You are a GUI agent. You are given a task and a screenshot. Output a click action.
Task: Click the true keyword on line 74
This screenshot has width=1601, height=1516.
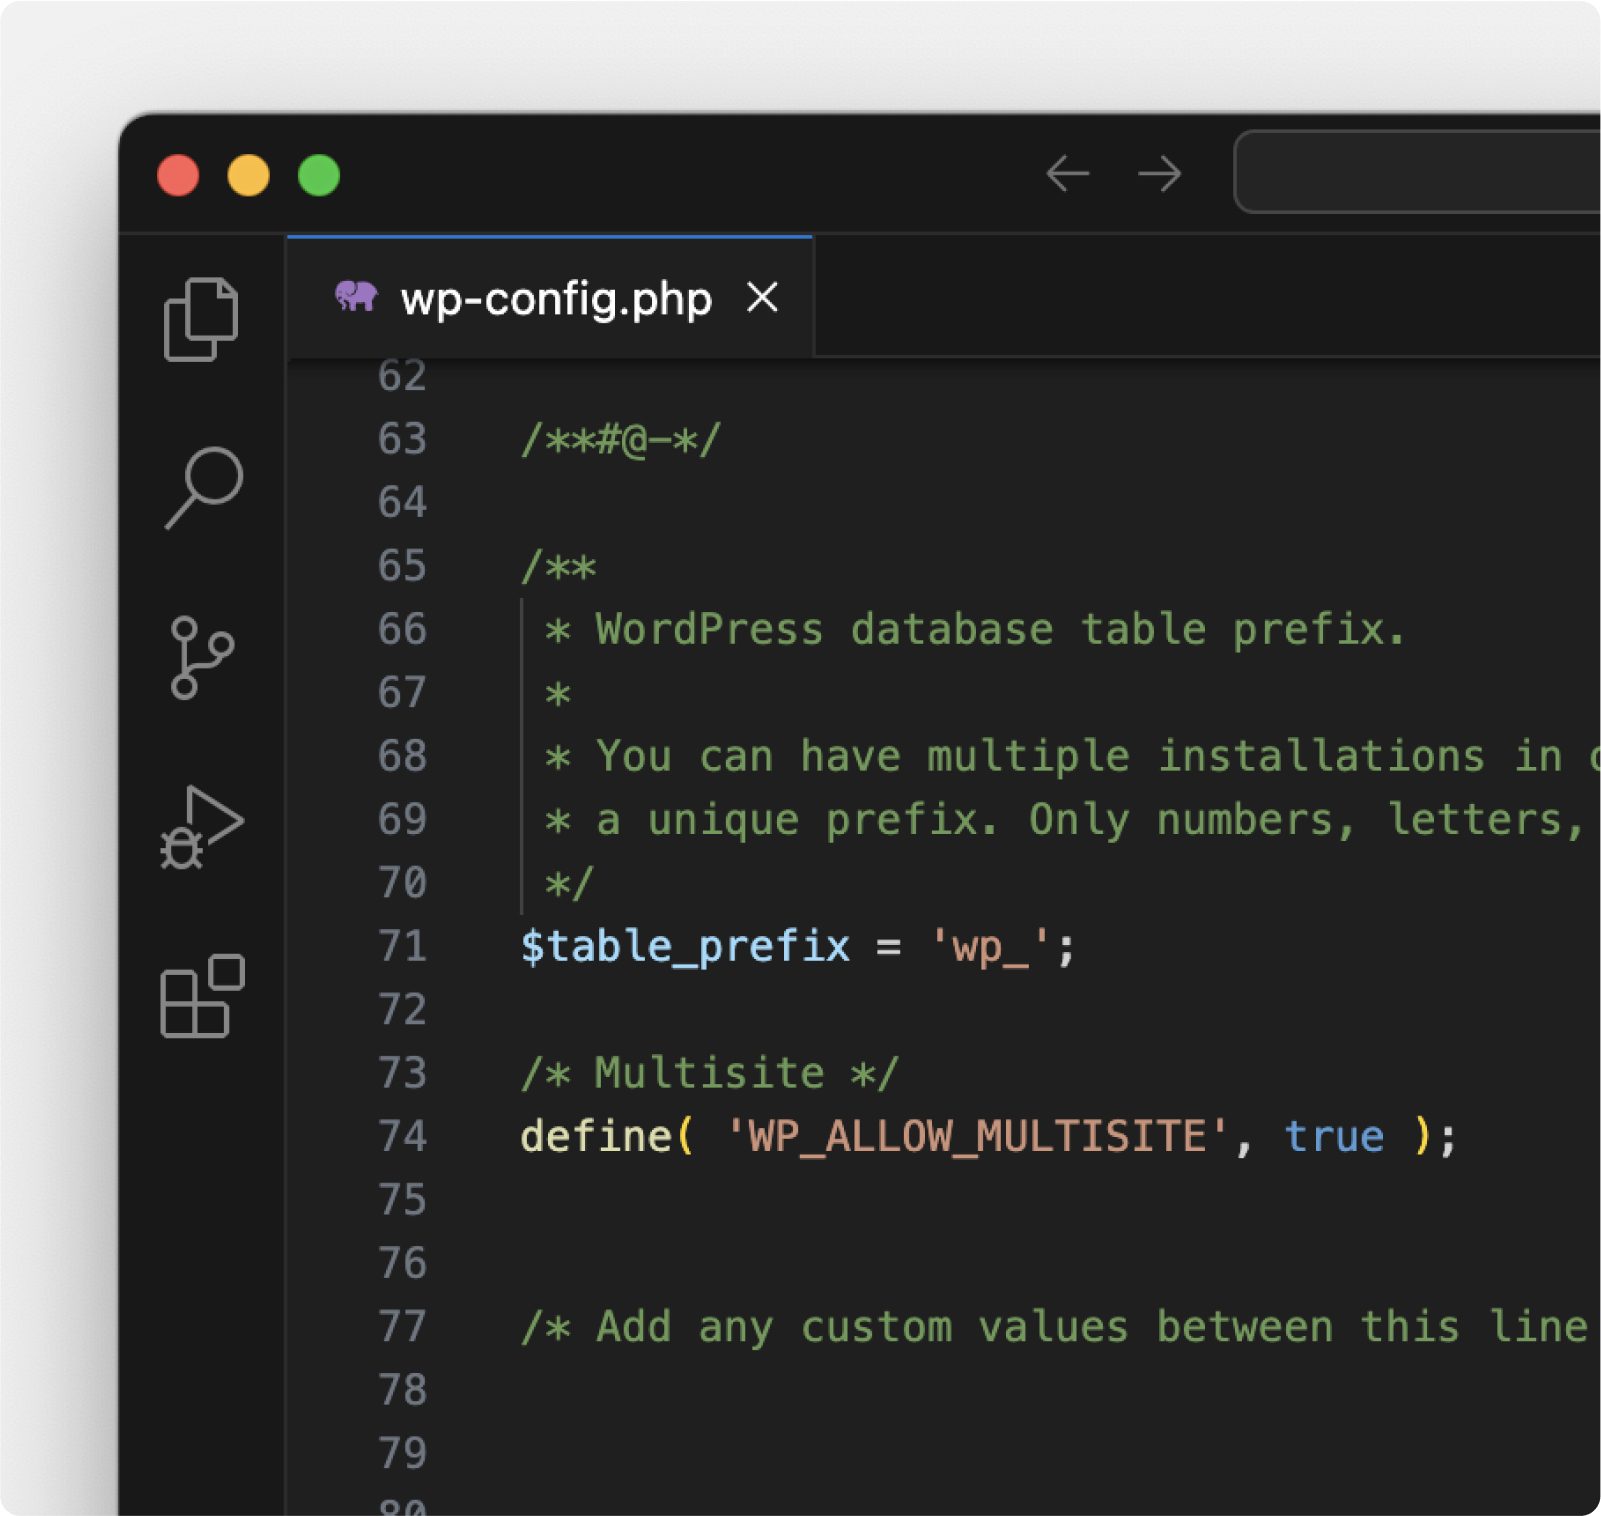point(1334,1136)
